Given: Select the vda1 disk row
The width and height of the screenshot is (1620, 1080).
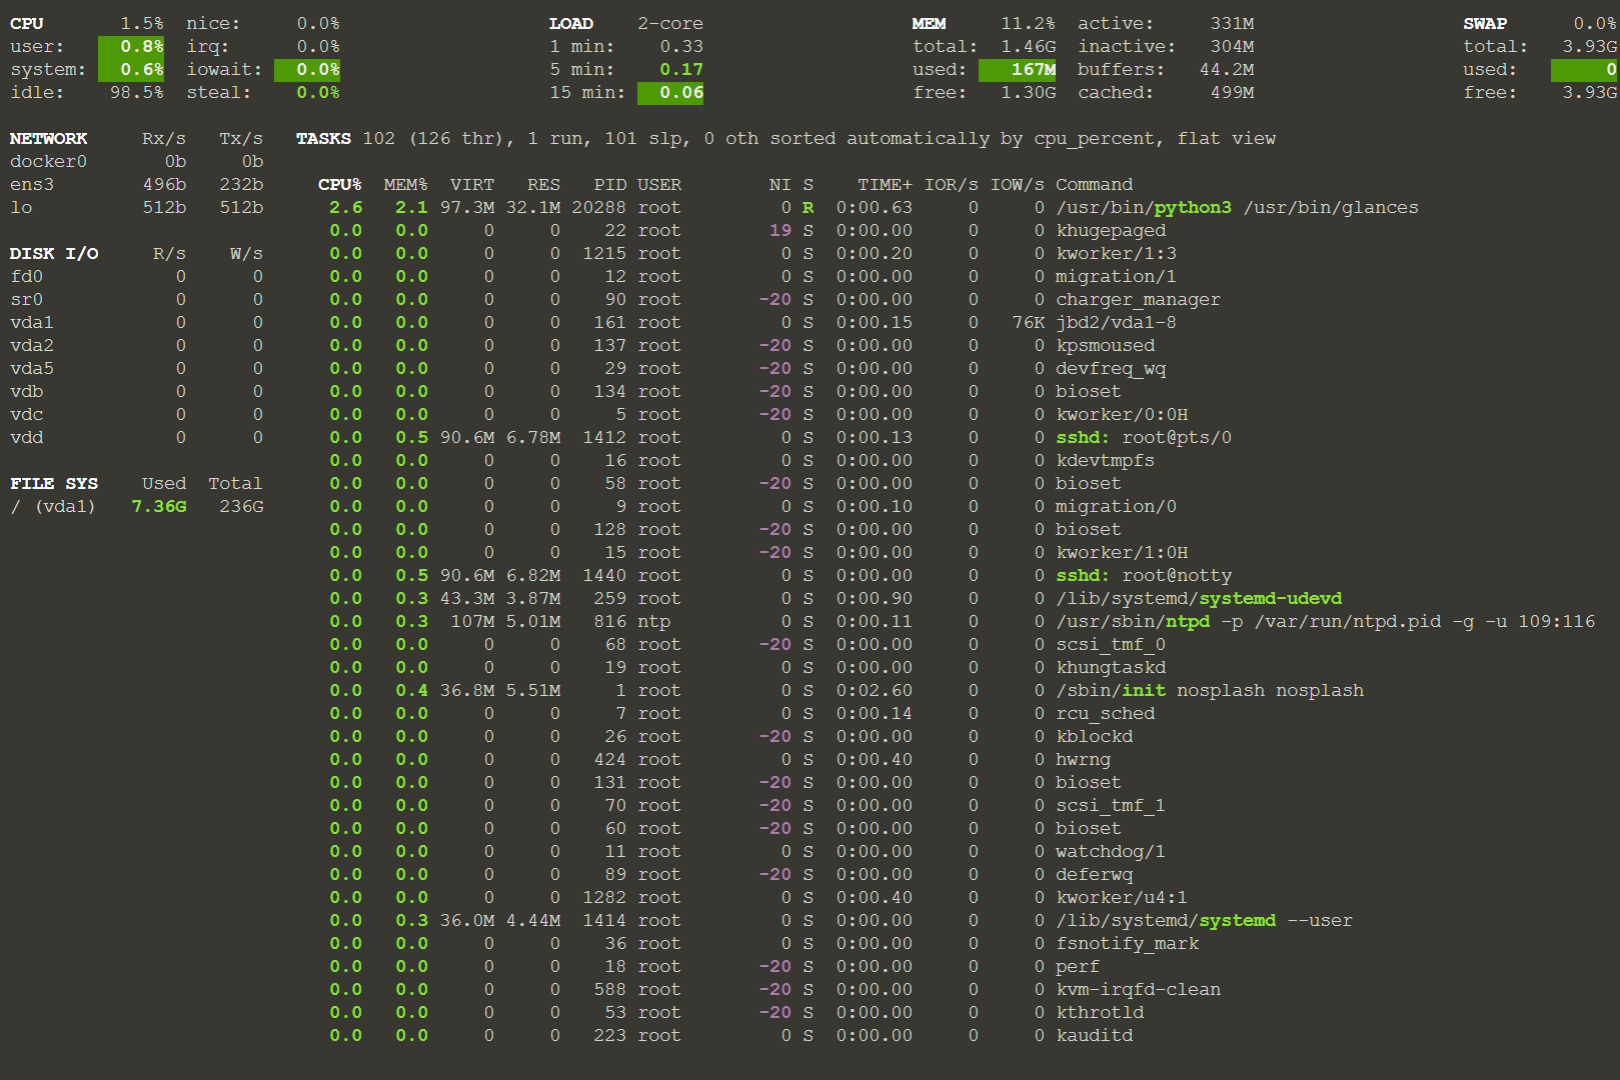Looking at the screenshot, I should click(x=137, y=322).
